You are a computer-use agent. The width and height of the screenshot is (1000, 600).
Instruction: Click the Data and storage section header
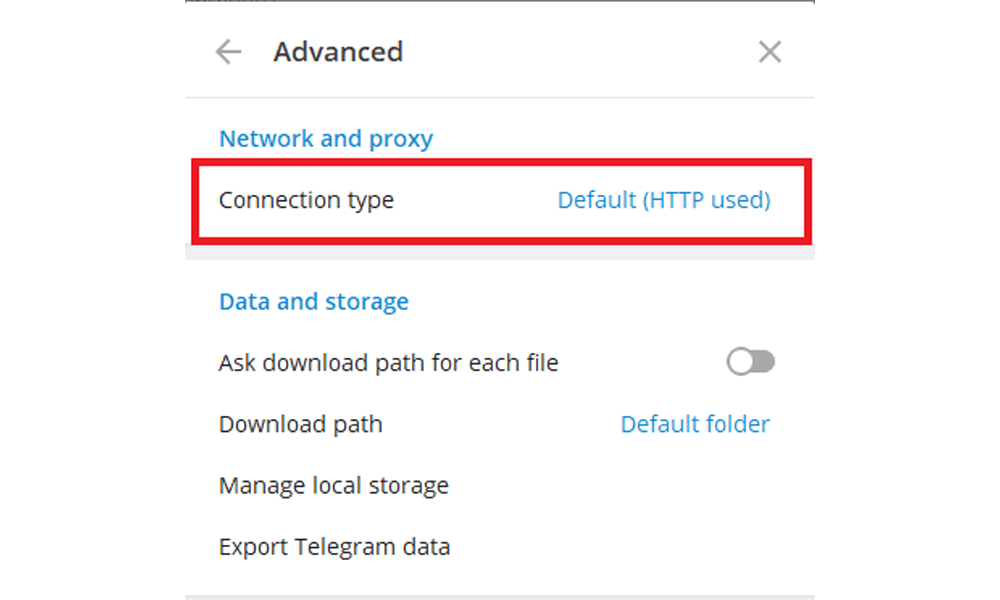(x=314, y=301)
